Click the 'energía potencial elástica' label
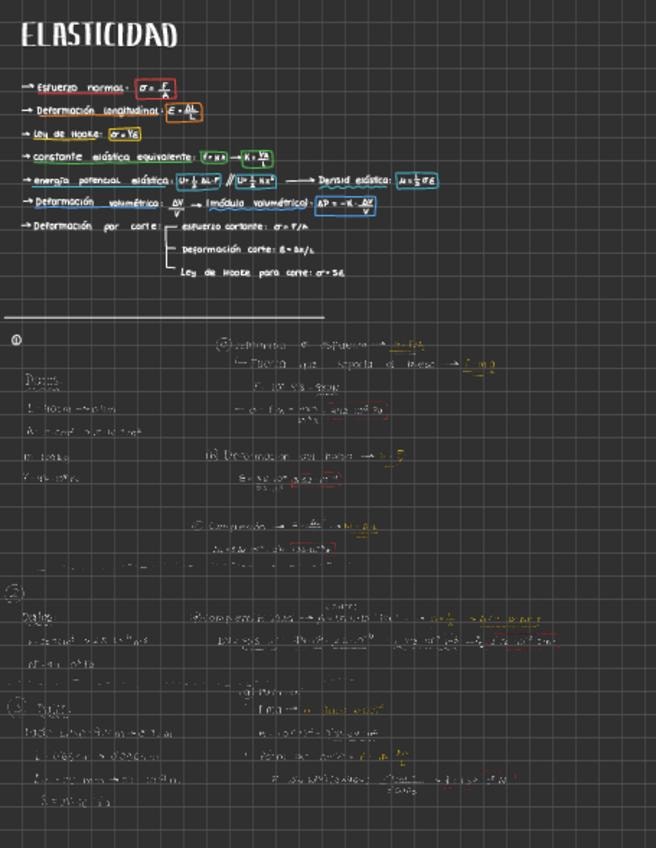656x848 pixels. click(x=100, y=181)
